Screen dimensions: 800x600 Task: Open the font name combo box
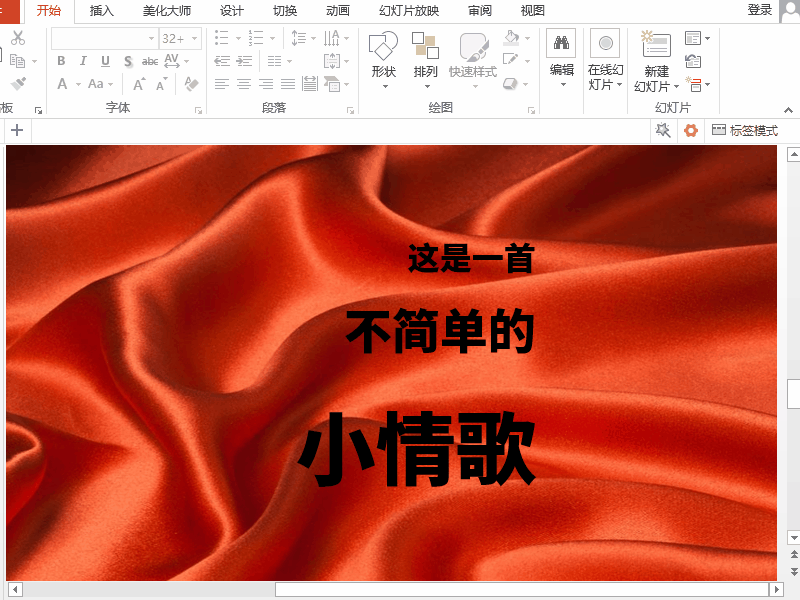pyautogui.click(x=105, y=38)
